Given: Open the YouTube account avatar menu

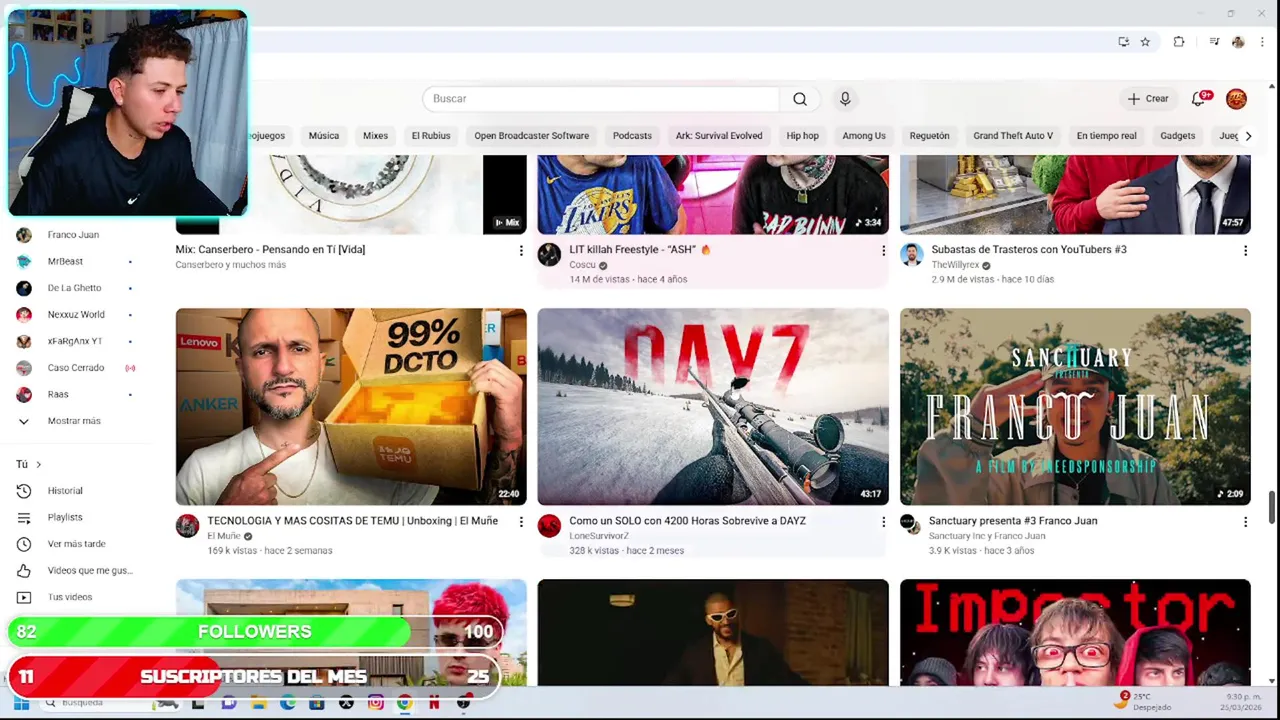Looking at the screenshot, I should 1236,99.
